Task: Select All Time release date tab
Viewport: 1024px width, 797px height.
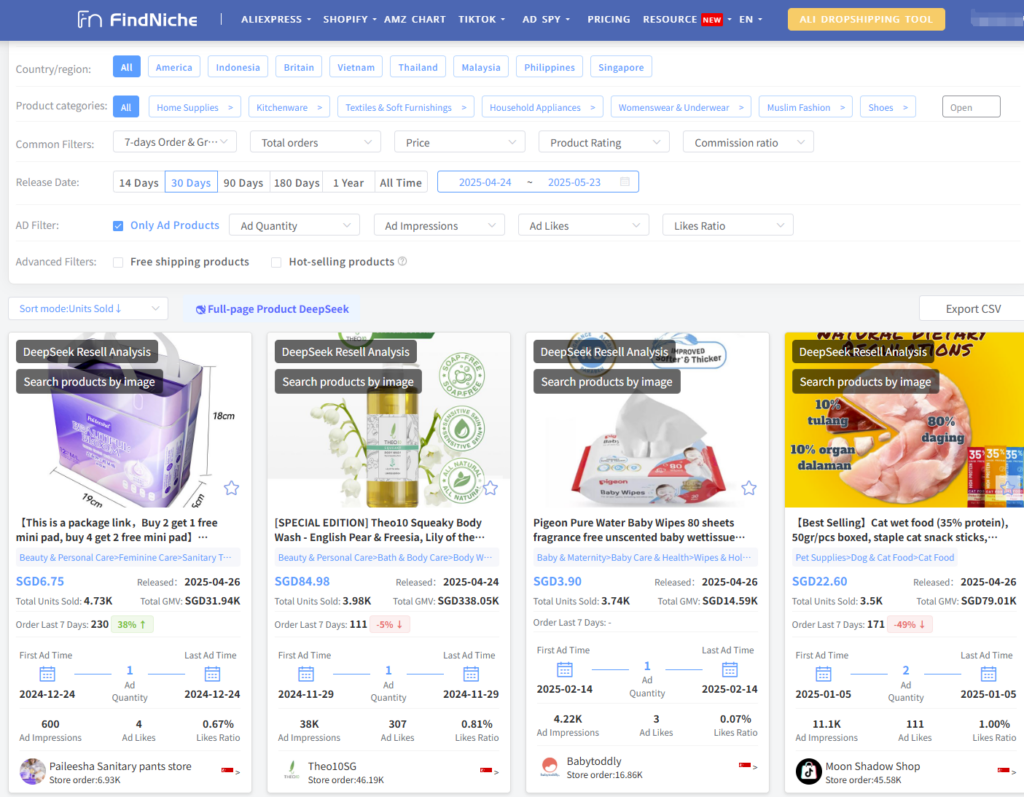Action: point(401,182)
